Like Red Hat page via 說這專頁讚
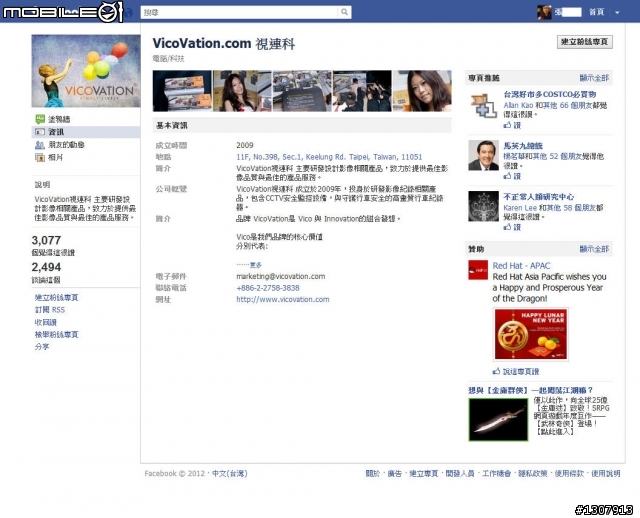This screenshot has width=640, height=518. tap(516, 371)
